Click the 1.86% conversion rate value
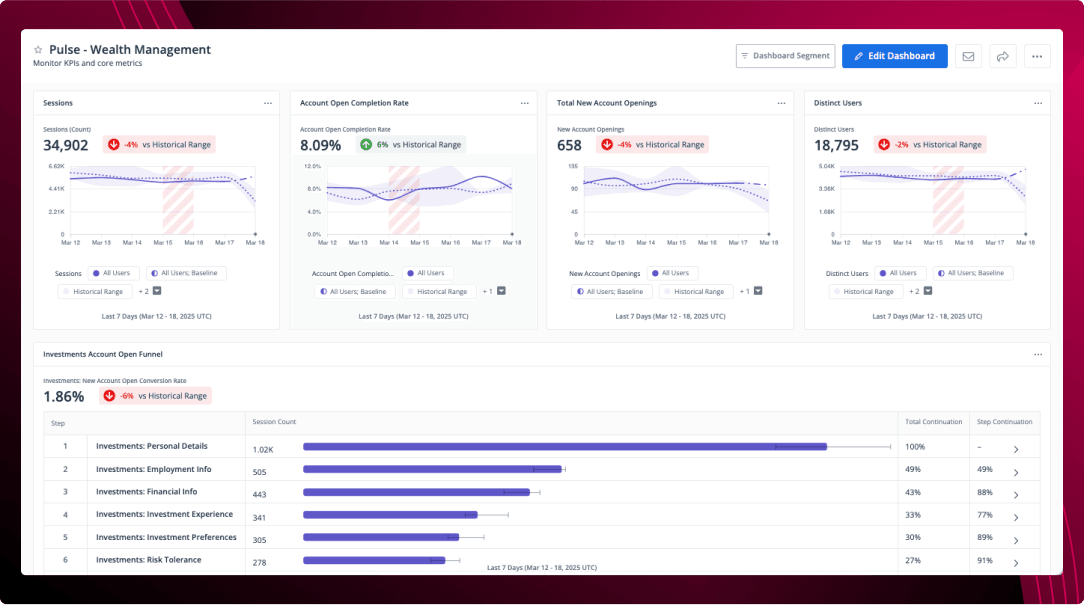The image size is (1084, 605). coord(62,396)
